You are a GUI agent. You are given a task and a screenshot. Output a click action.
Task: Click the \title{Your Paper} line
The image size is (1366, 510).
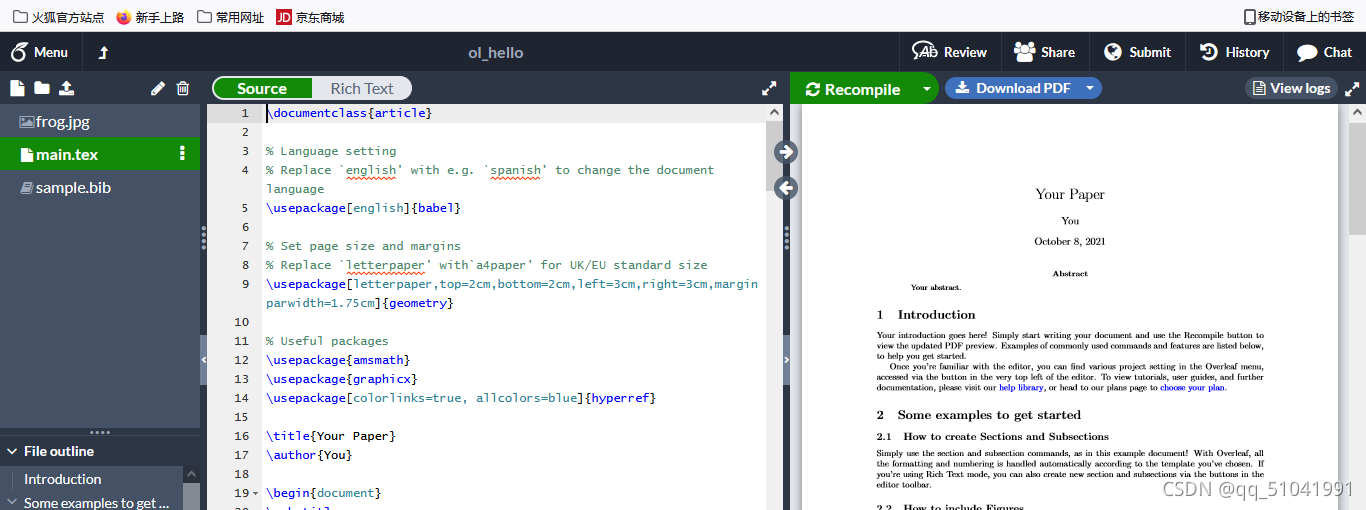pyautogui.click(x=331, y=436)
